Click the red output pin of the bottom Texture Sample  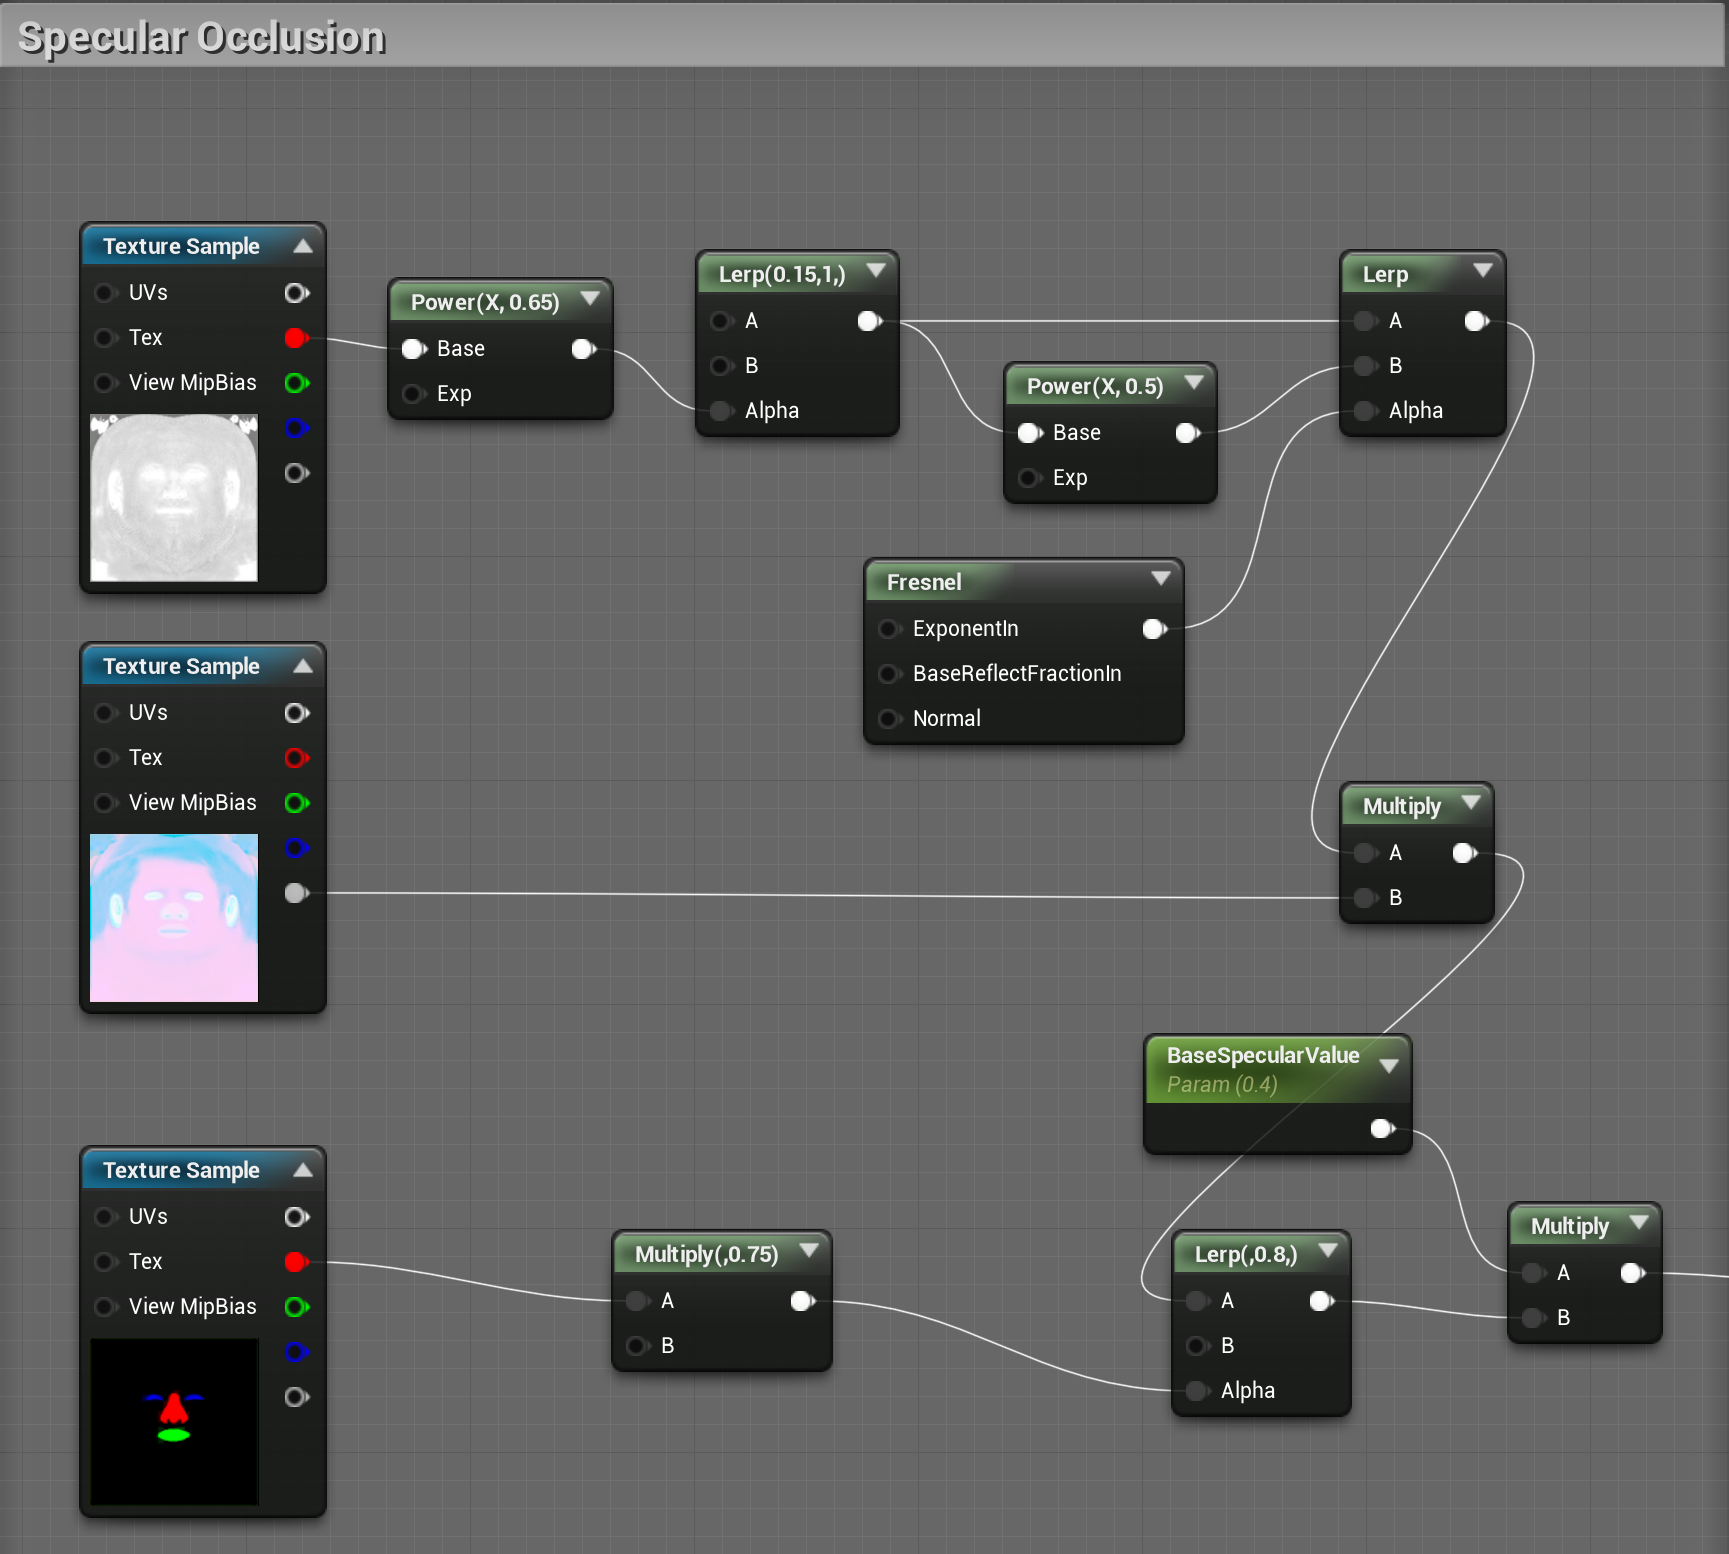pos(297,1262)
